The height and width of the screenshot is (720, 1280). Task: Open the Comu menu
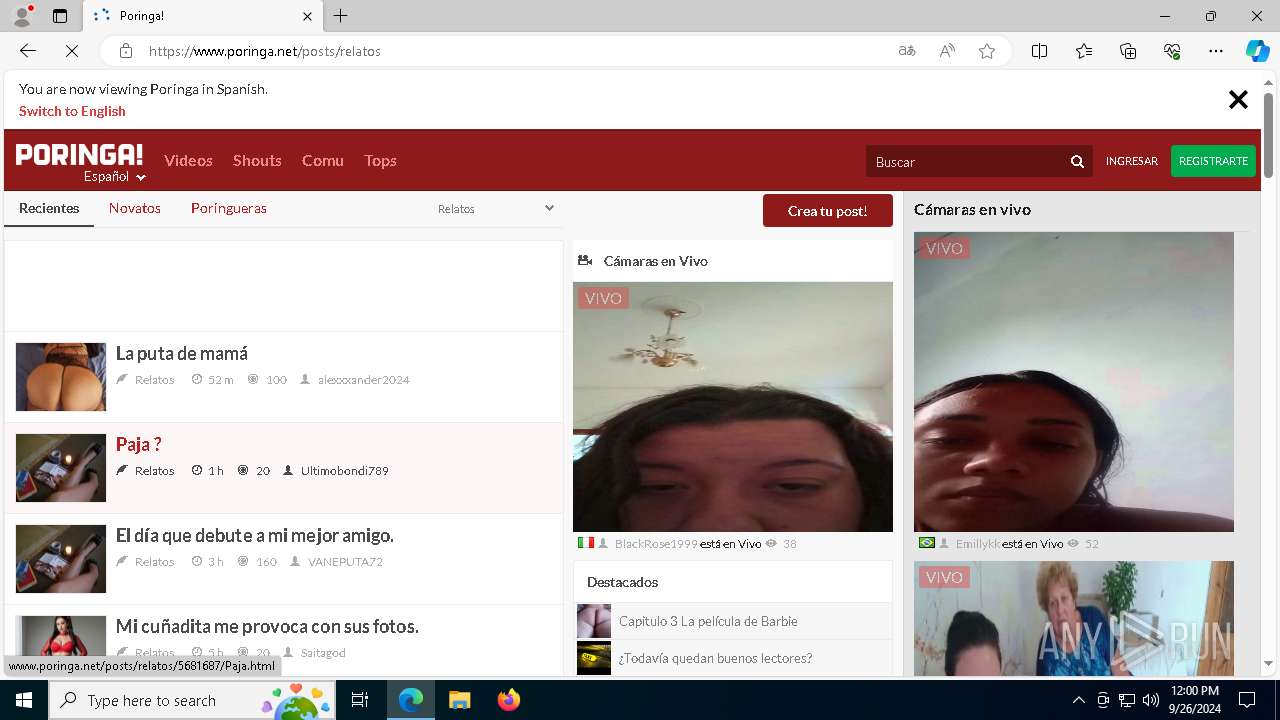point(323,160)
